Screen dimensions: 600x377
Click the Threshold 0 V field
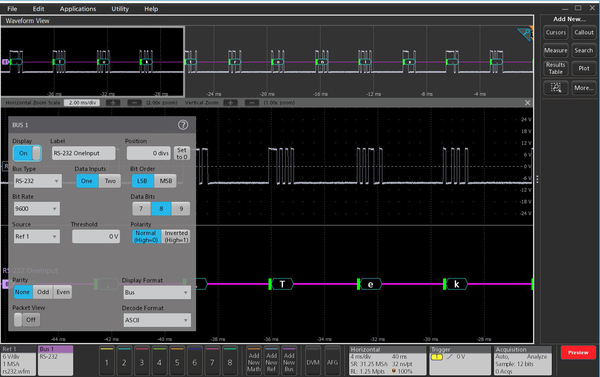point(96,237)
